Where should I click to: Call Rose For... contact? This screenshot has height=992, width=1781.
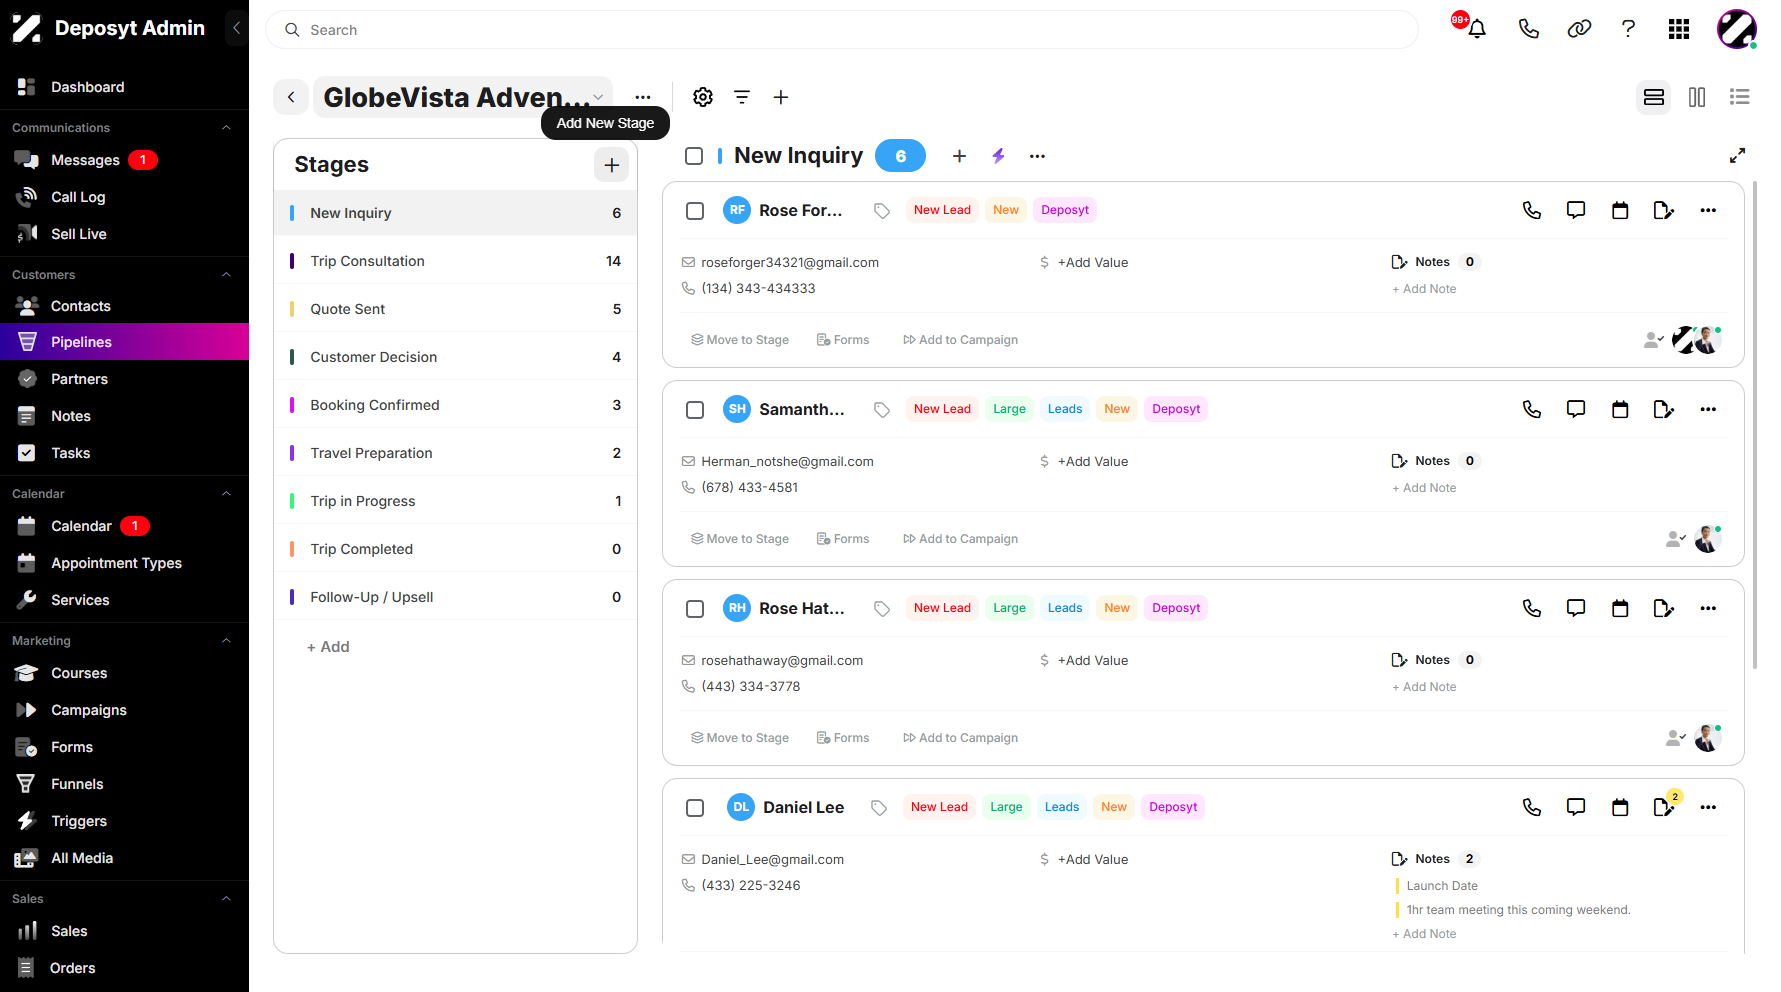1532,210
